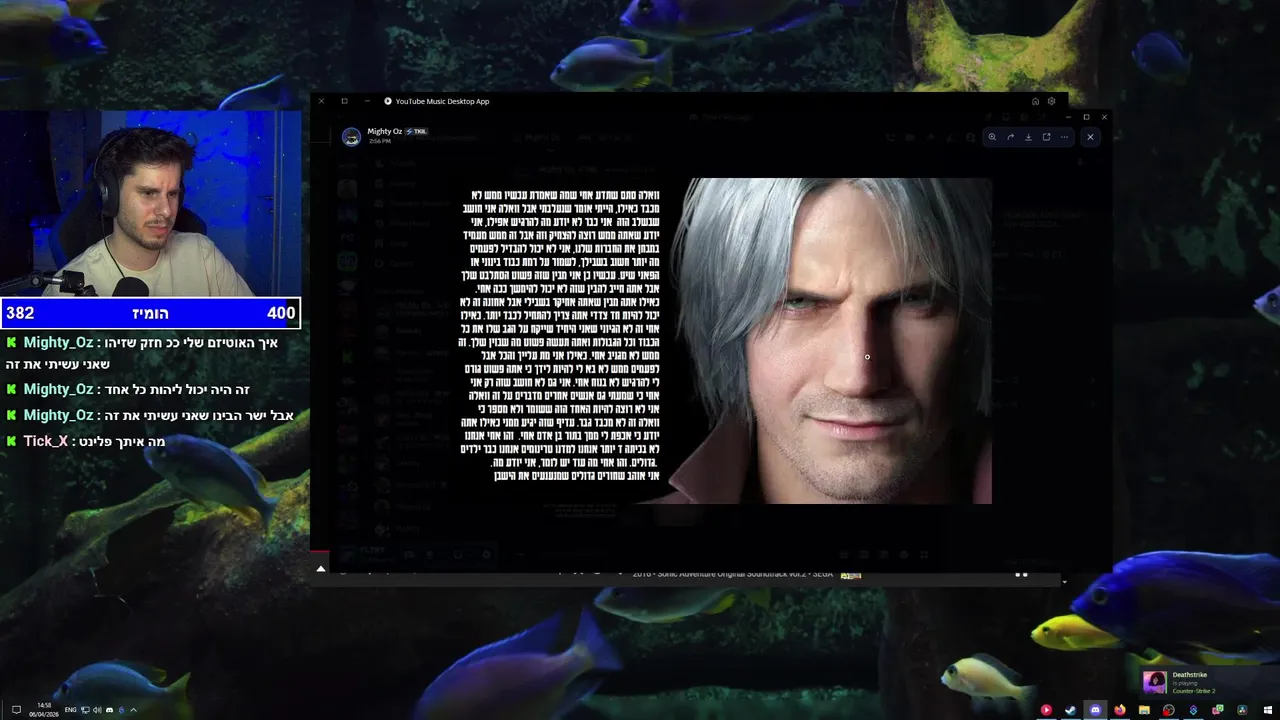
Task: Open YouTube Music settings gear icon
Action: pos(1051,101)
